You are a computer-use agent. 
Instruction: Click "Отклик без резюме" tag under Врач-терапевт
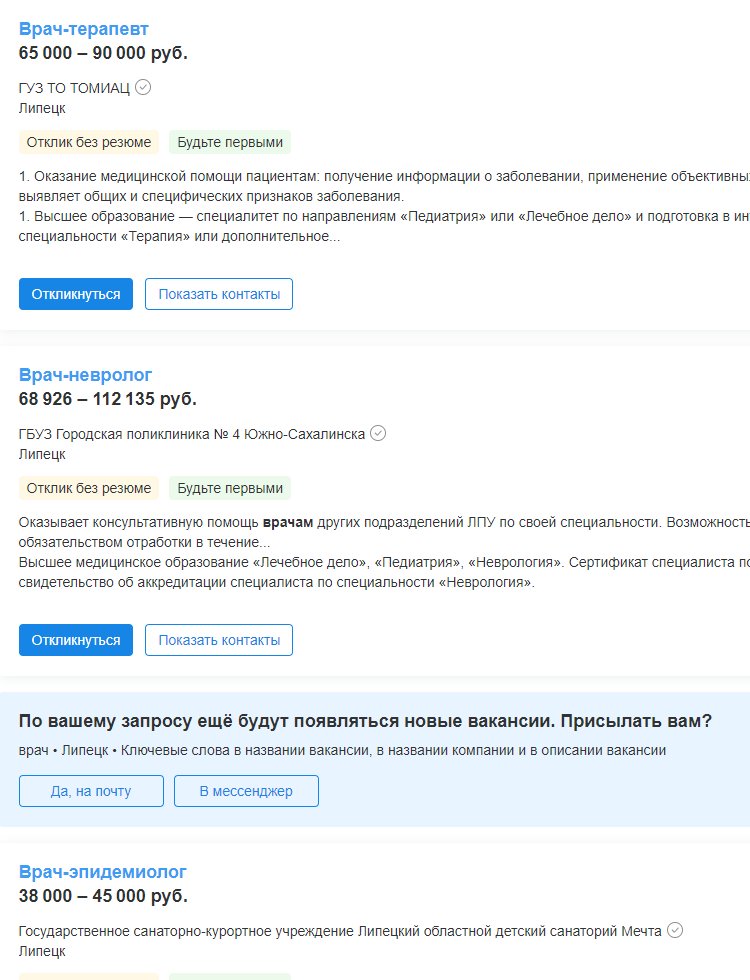[89, 142]
